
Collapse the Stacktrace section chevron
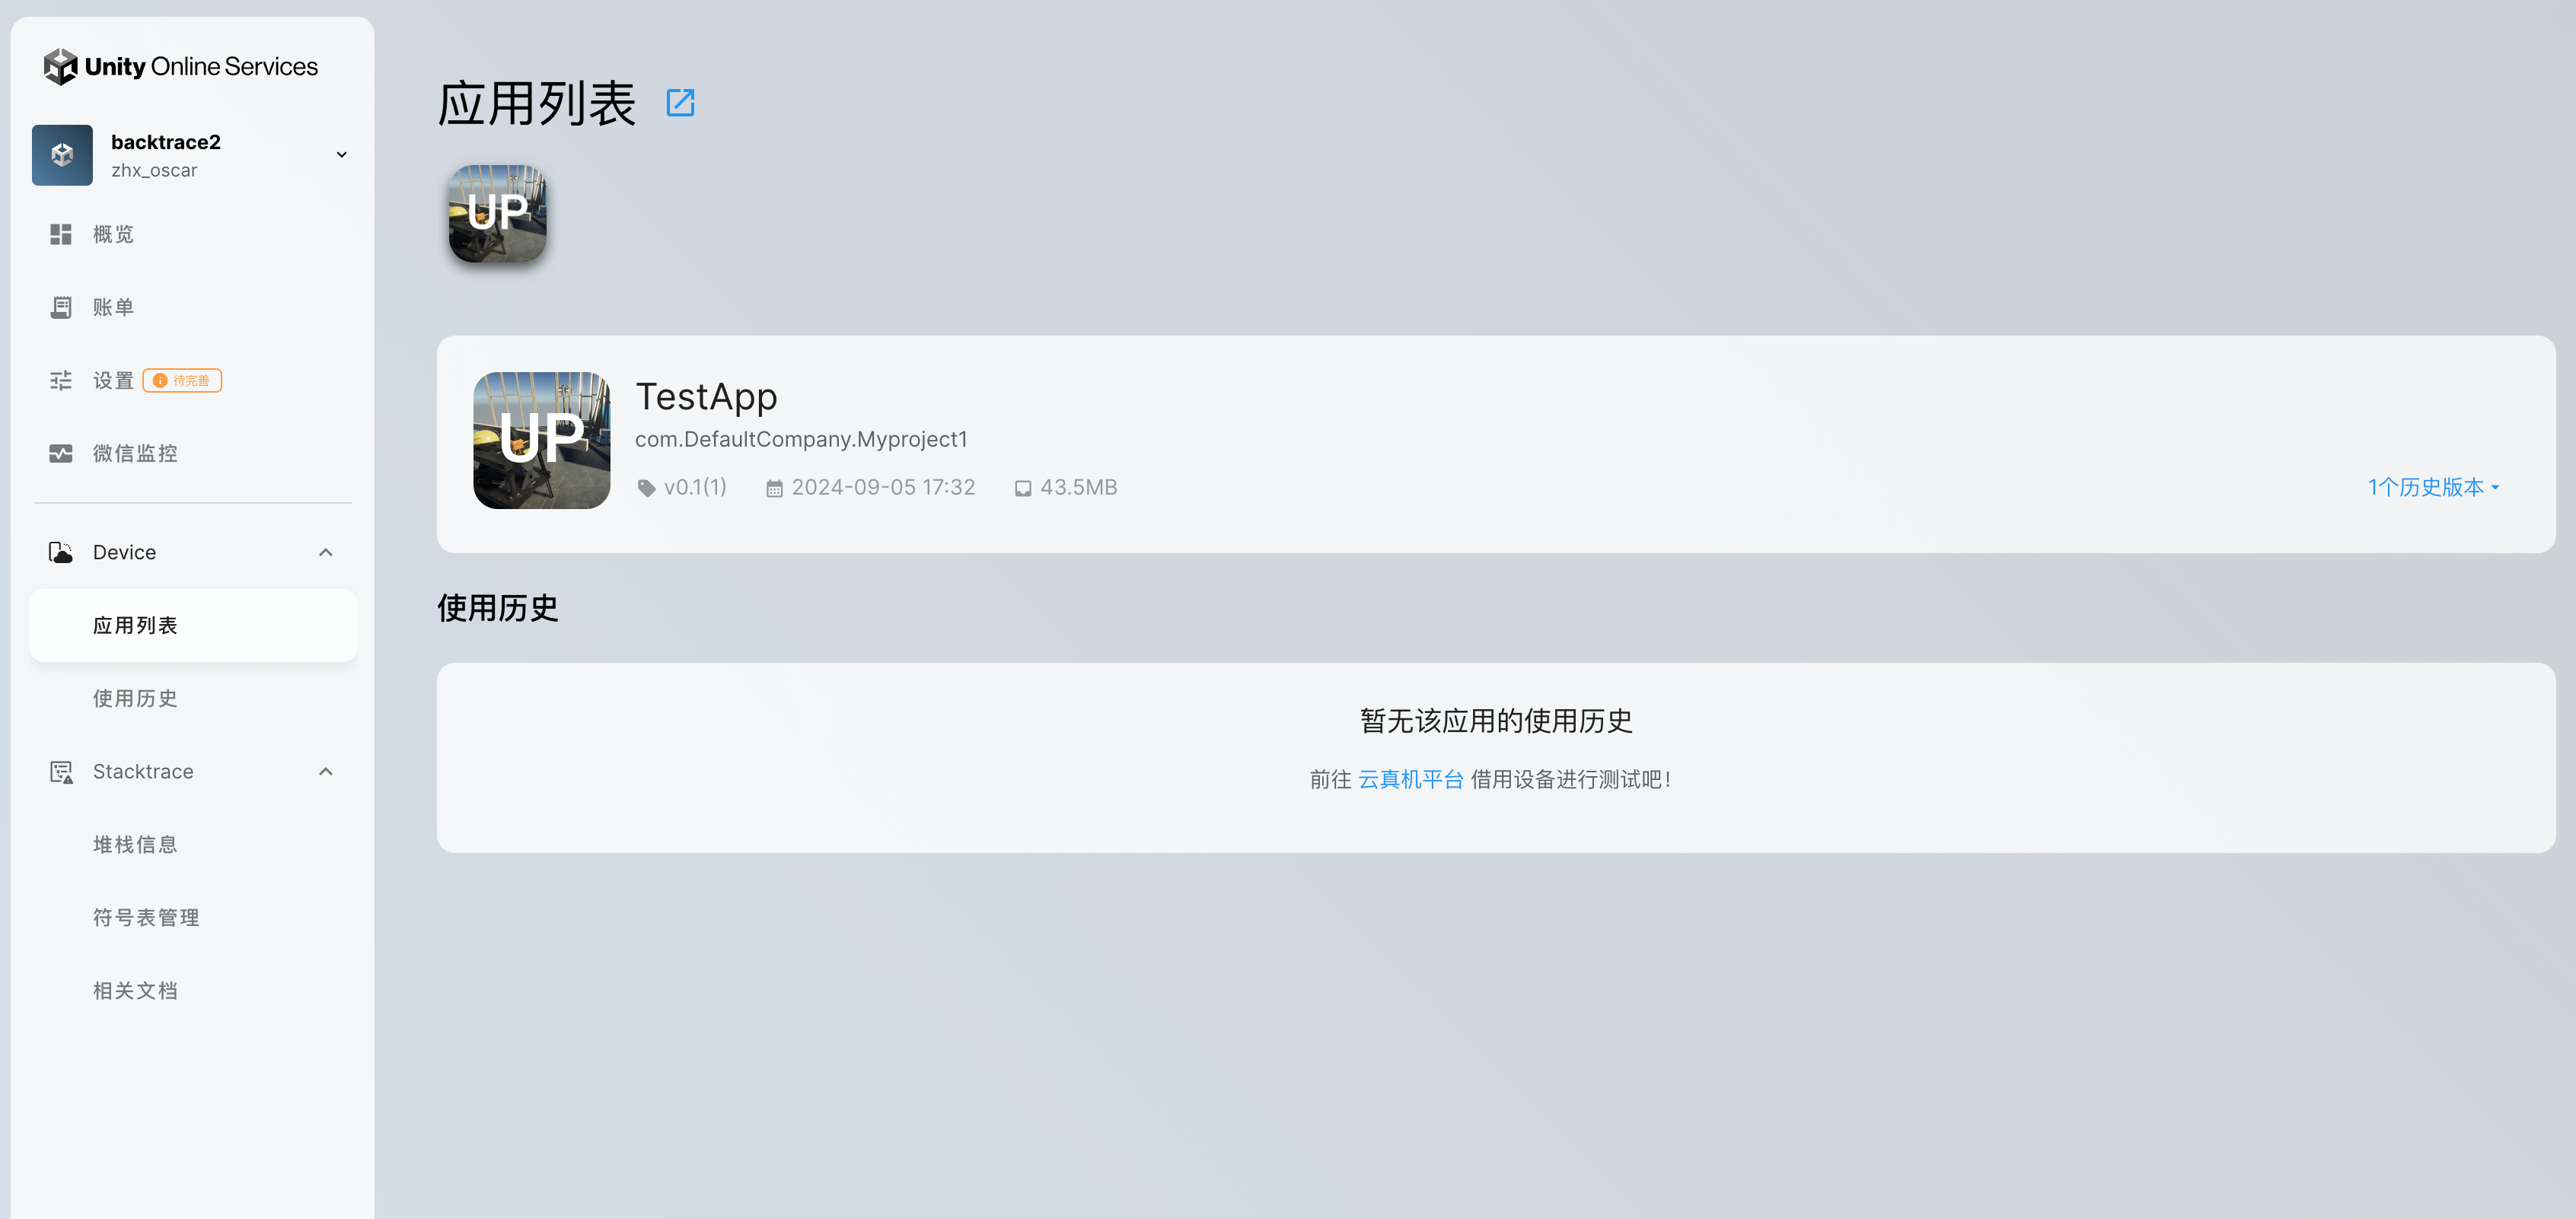coord(325,771)
